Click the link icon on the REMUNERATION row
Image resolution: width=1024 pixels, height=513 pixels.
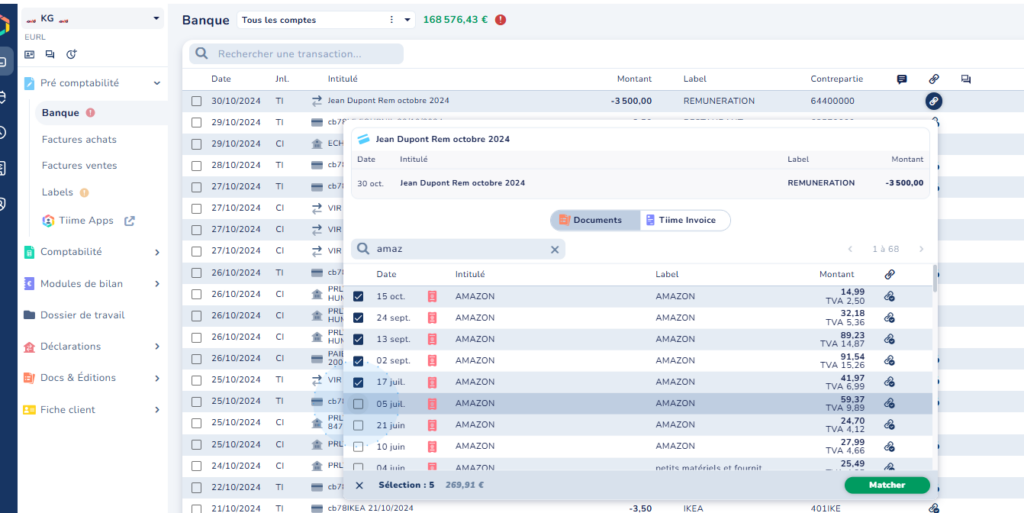(933, 101)
